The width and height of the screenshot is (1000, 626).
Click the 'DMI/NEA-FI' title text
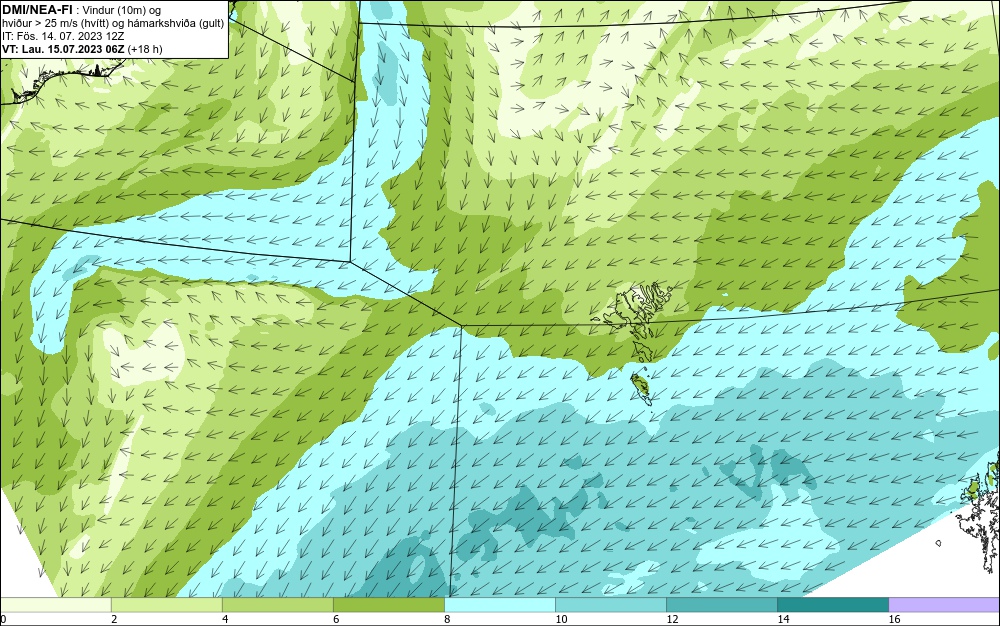(37, 9)
